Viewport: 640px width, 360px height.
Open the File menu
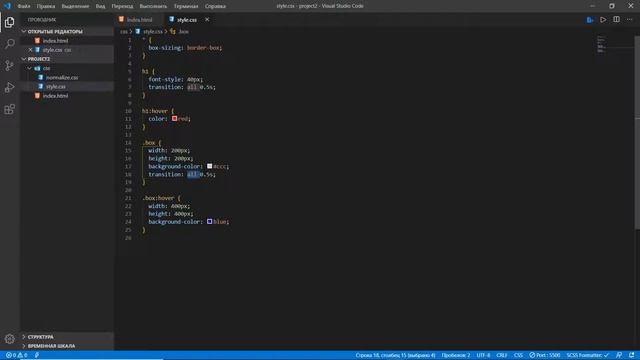[x=24, y=6]
